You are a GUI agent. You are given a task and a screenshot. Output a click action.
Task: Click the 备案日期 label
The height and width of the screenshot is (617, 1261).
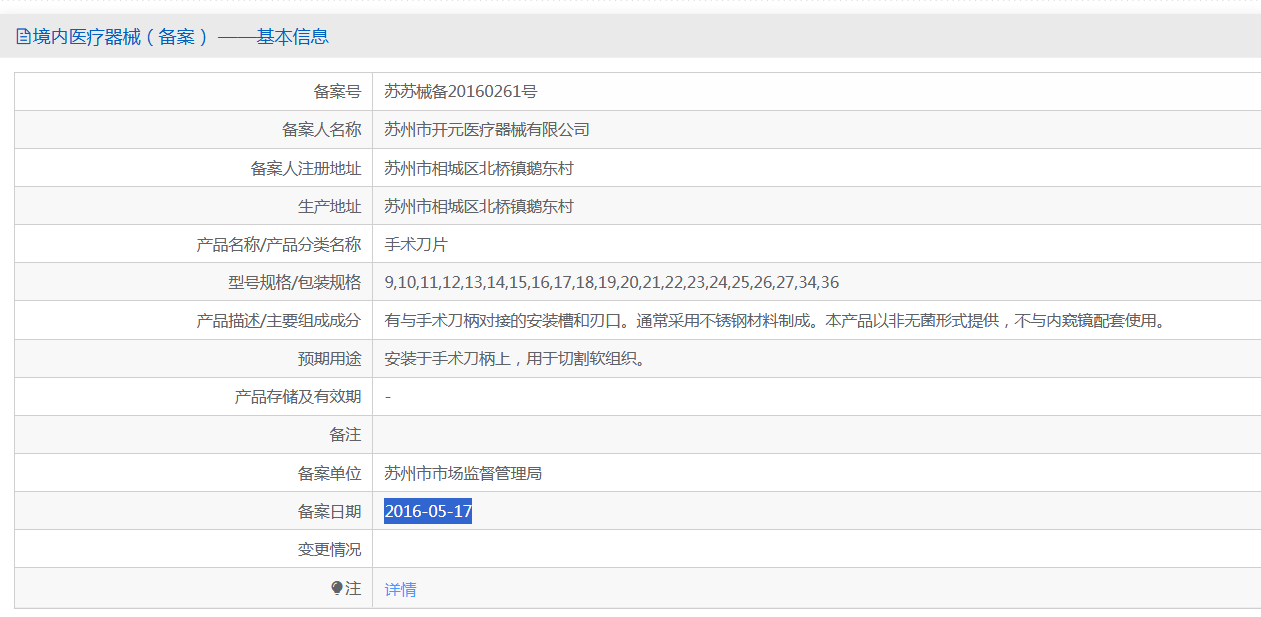tap(329, 511)
